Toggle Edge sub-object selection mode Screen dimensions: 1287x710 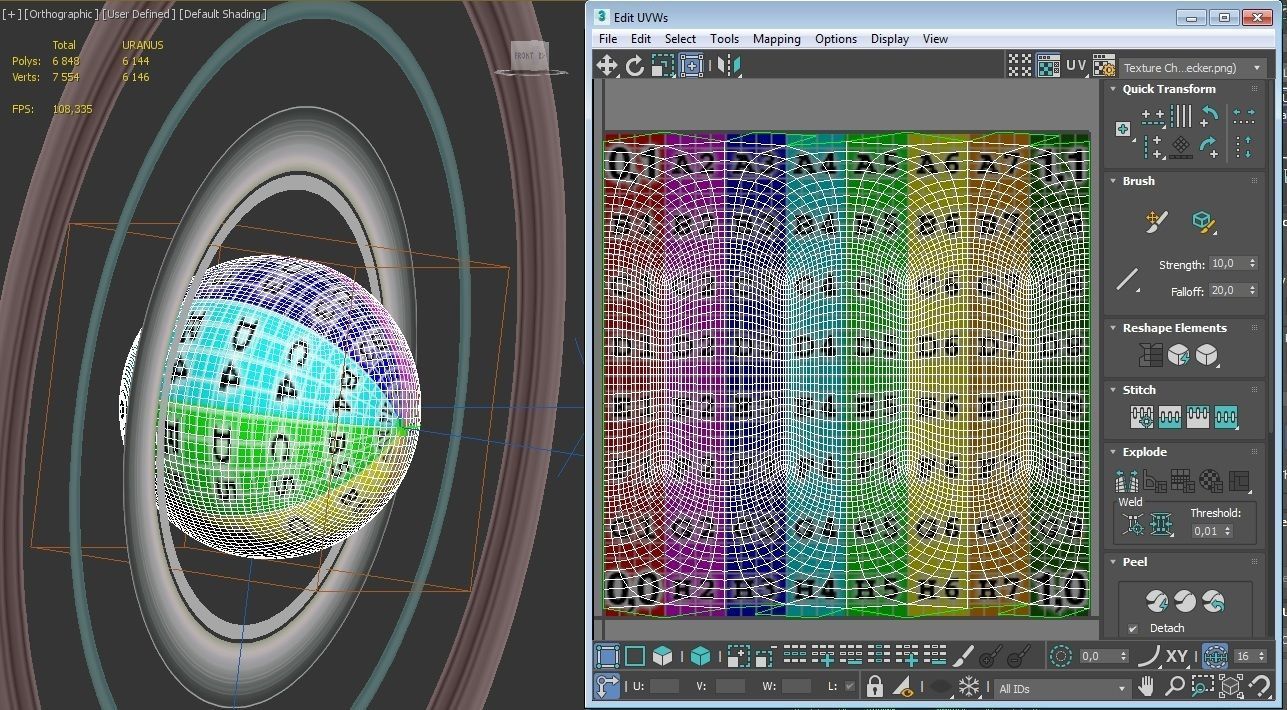[x=635, y=656]
